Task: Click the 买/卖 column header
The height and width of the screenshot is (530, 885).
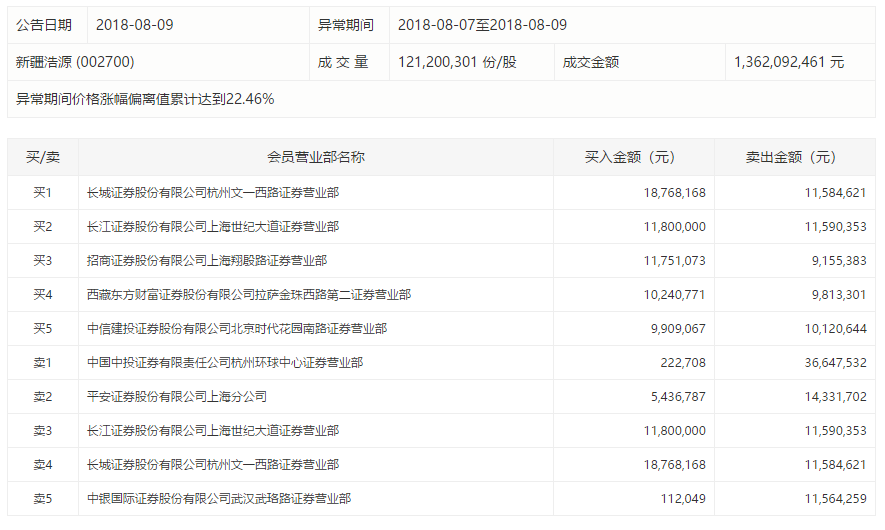Action: pyautogui.click(x=43, y=157)
